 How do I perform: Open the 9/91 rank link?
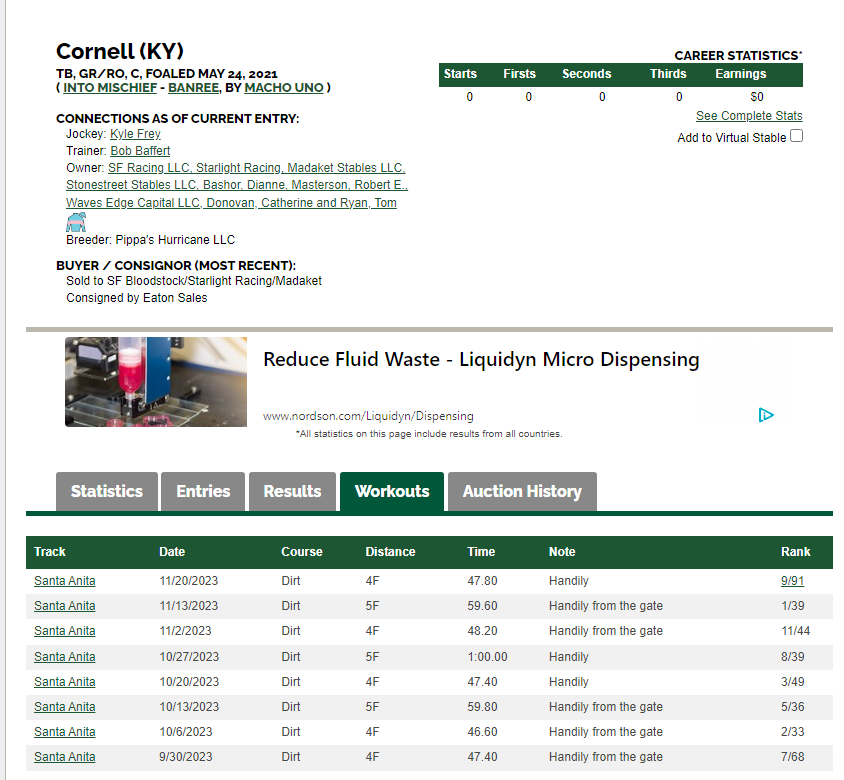792,581
